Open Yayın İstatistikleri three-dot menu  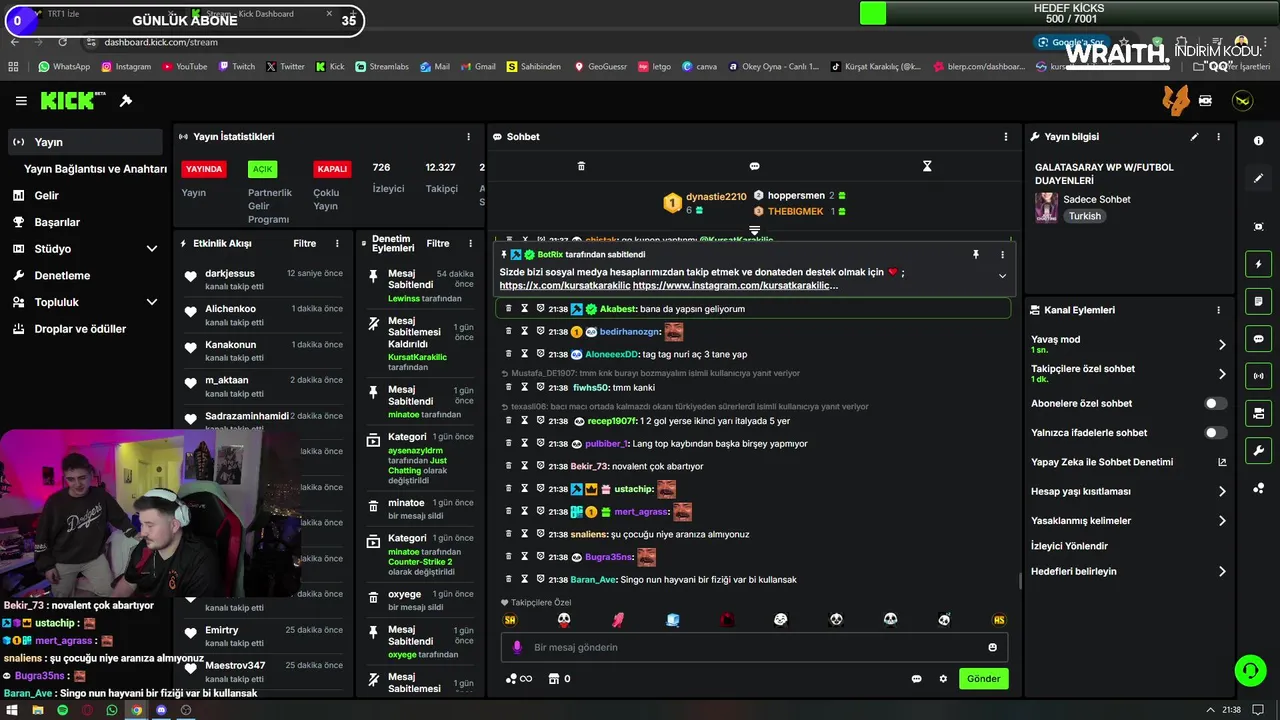pos(468,137)
